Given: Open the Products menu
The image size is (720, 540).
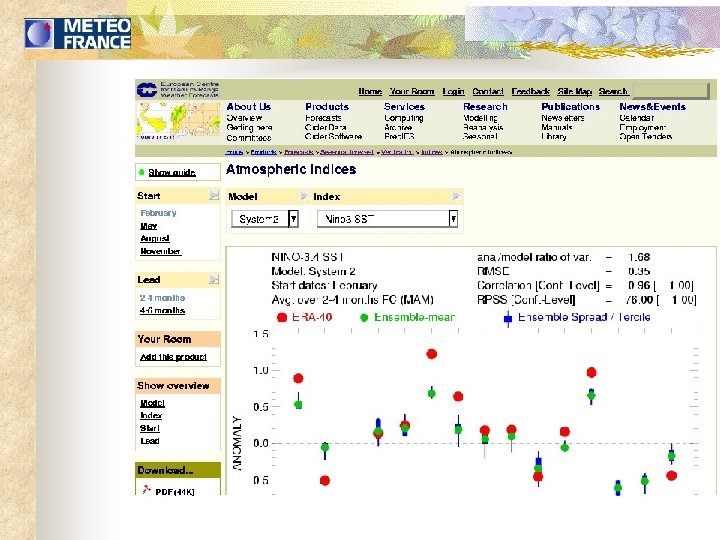Looking at the screenshot, I should point(327,107).
